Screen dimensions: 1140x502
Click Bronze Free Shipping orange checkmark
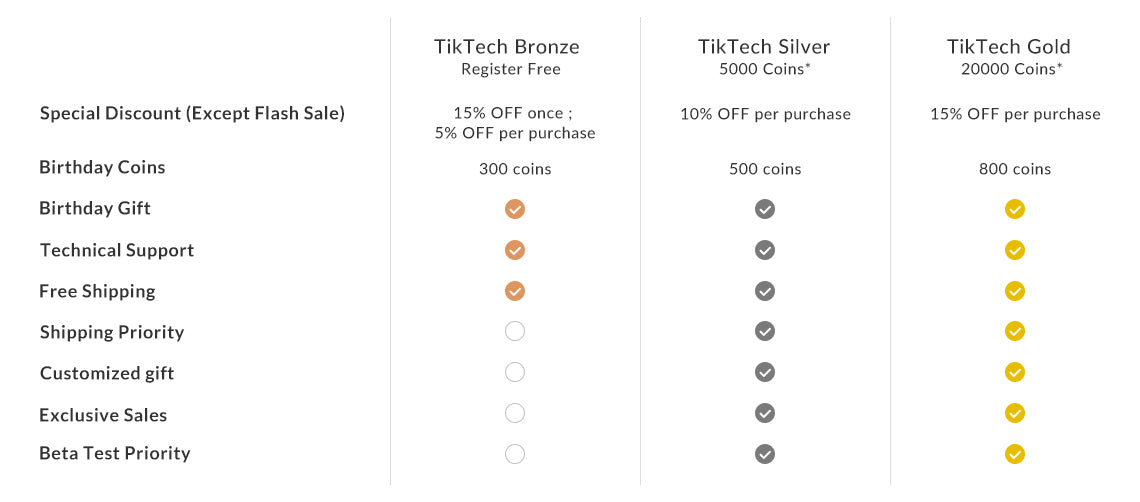tap(515, 291)
